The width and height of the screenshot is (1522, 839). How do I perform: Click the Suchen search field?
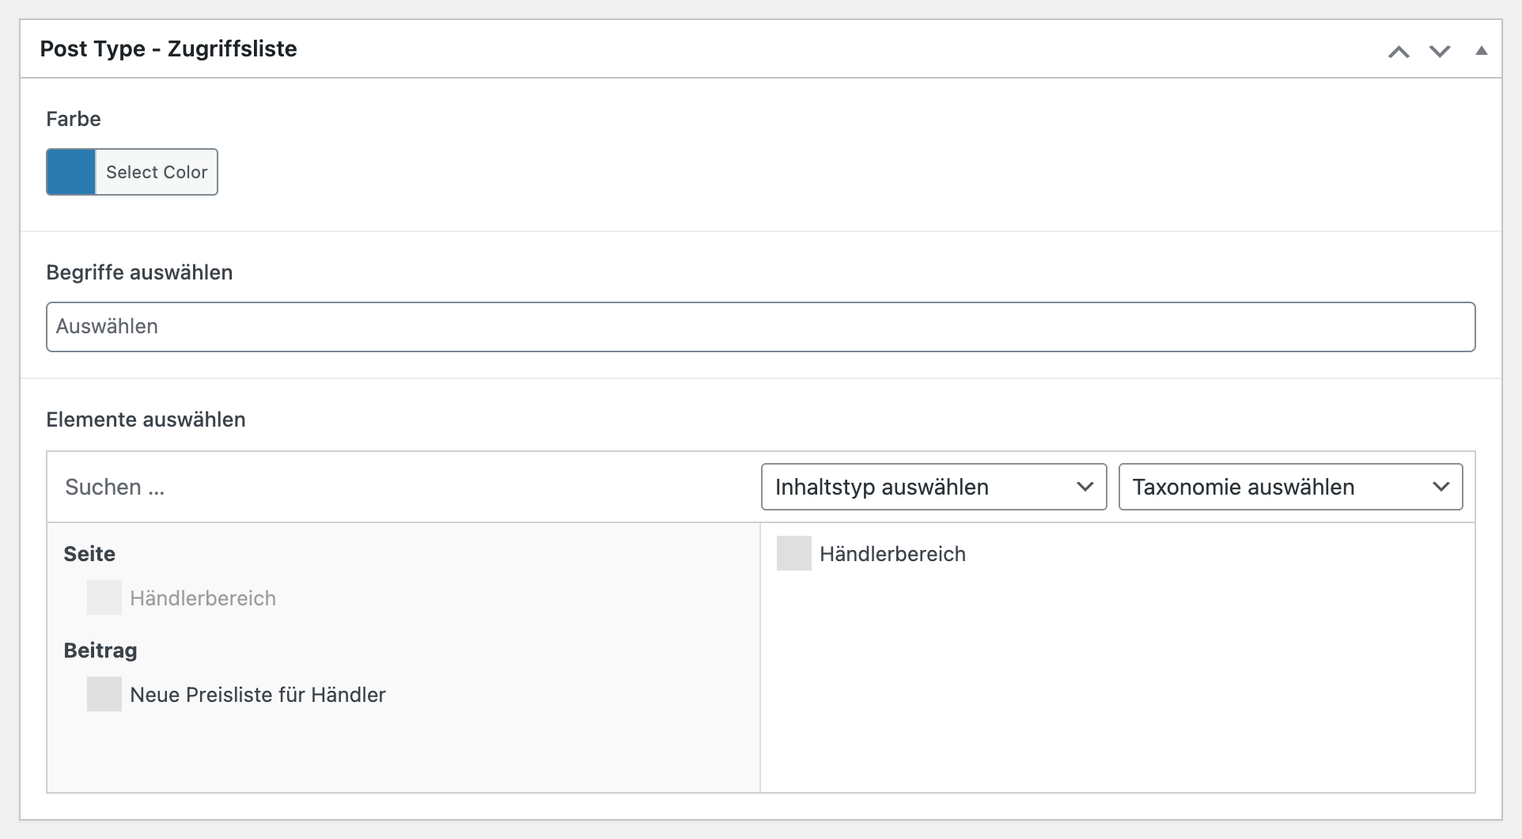pyautogui.click(x=404, y=487)
